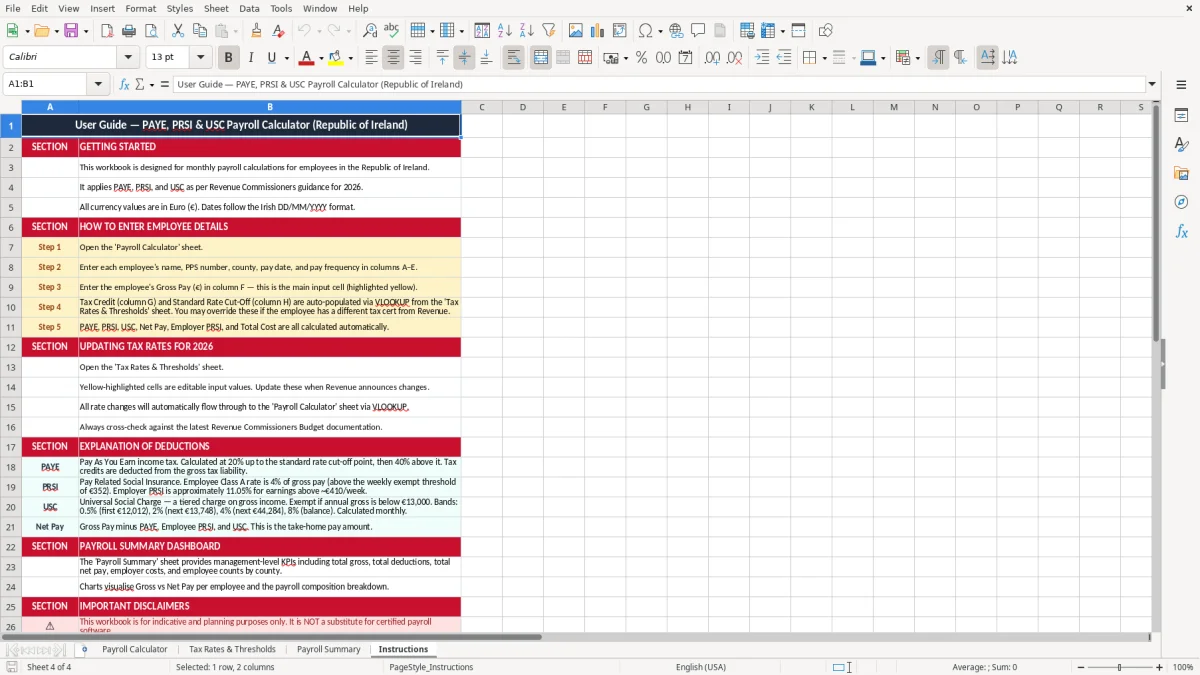Click the Print icon

[127, 31]
